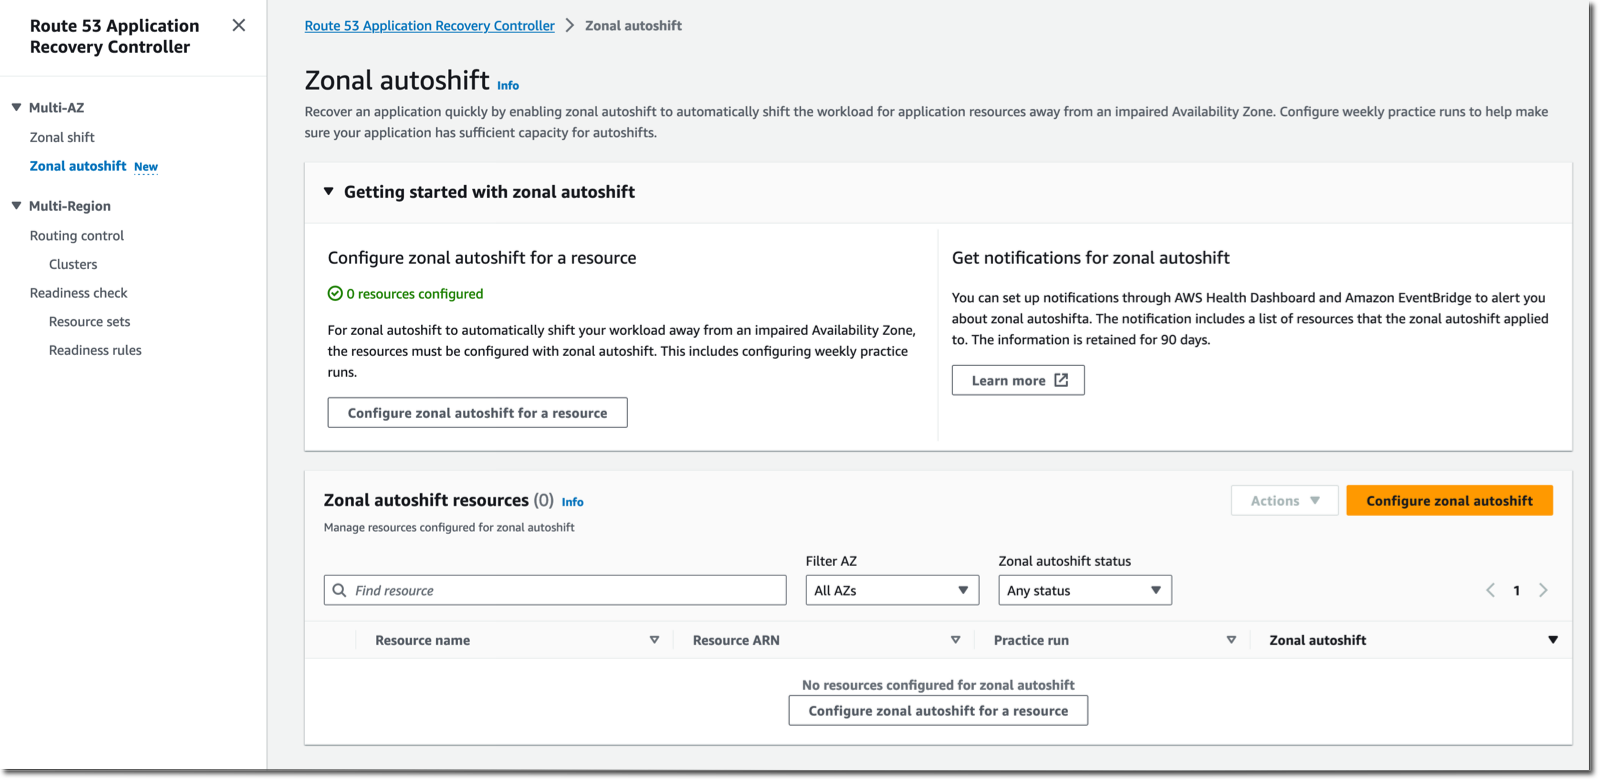This screenshot has height=780, width=1600.
Task: Open the Zonal autoshift status dropdown
Action: point(1084,590)
